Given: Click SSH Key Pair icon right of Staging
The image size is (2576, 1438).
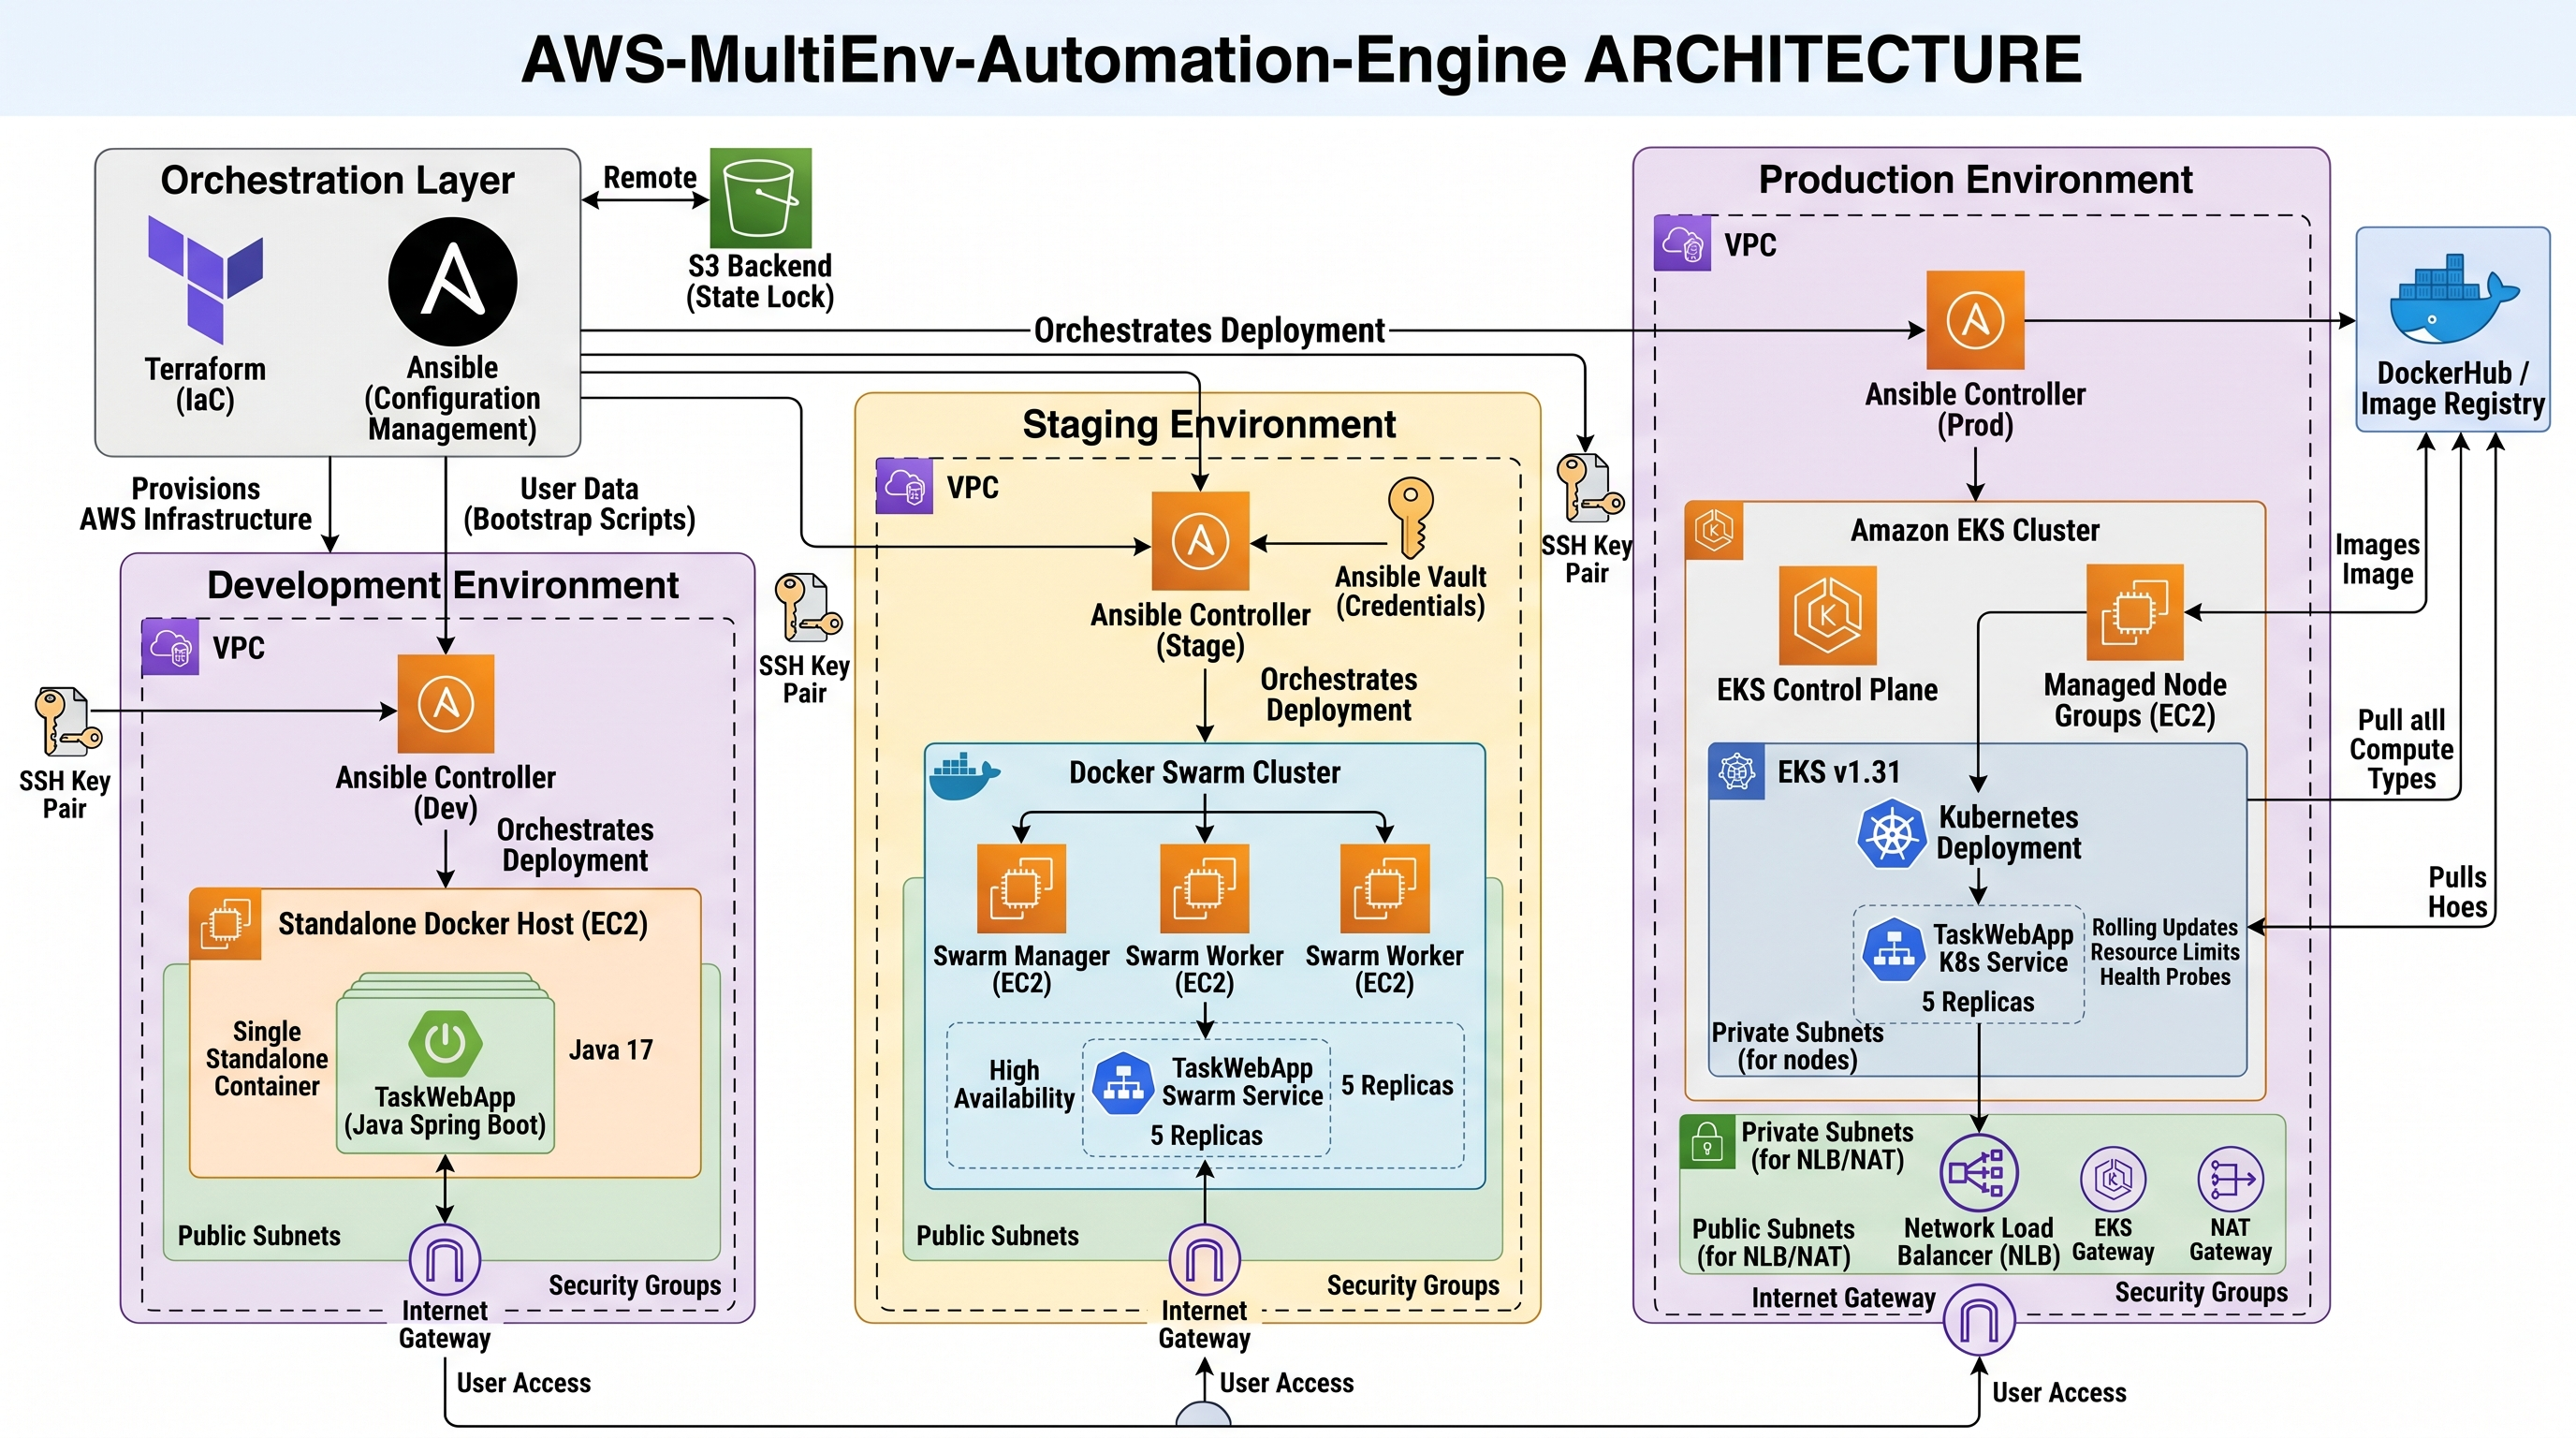Looking at the screenshot, I should (x=1590, y=489).
